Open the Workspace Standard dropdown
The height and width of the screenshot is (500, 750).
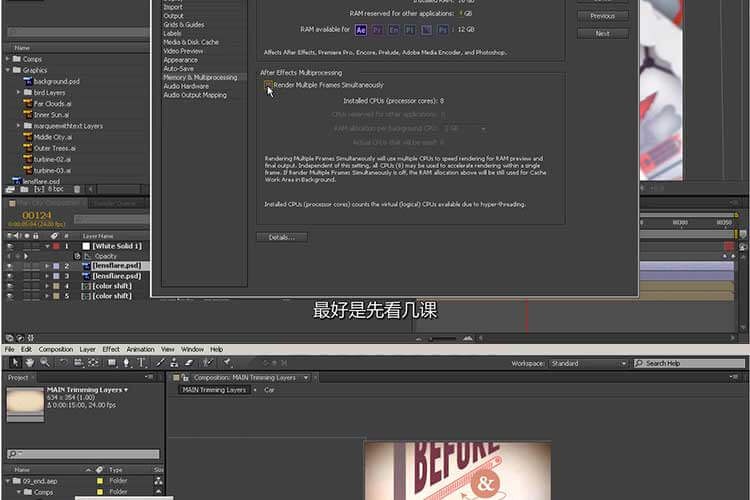[x=588, y=364]
